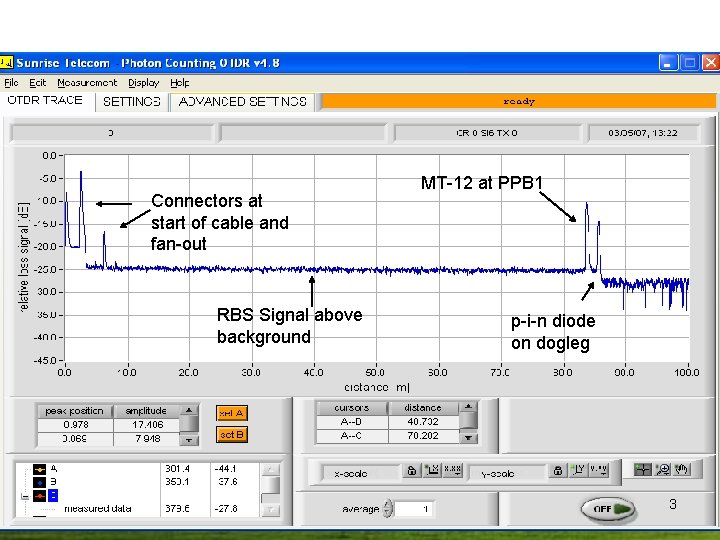Click the 03/05/07, 13:22 timestamp field
Screen dimensions: 720x540
tap(643, 133)
